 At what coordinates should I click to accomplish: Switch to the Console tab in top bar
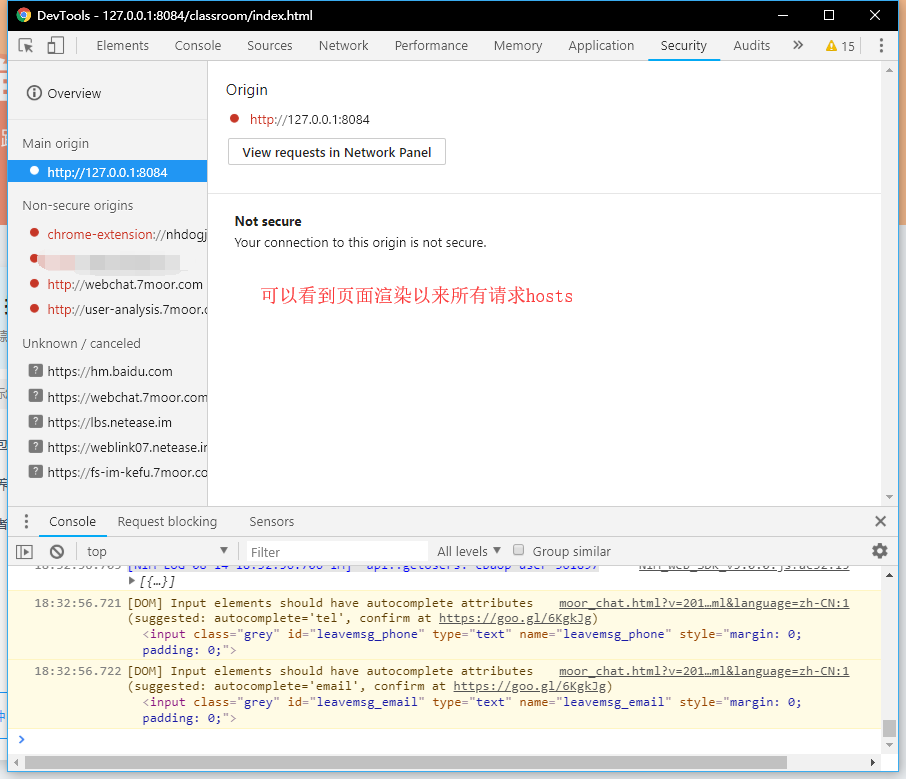click(x=198, y=46)
